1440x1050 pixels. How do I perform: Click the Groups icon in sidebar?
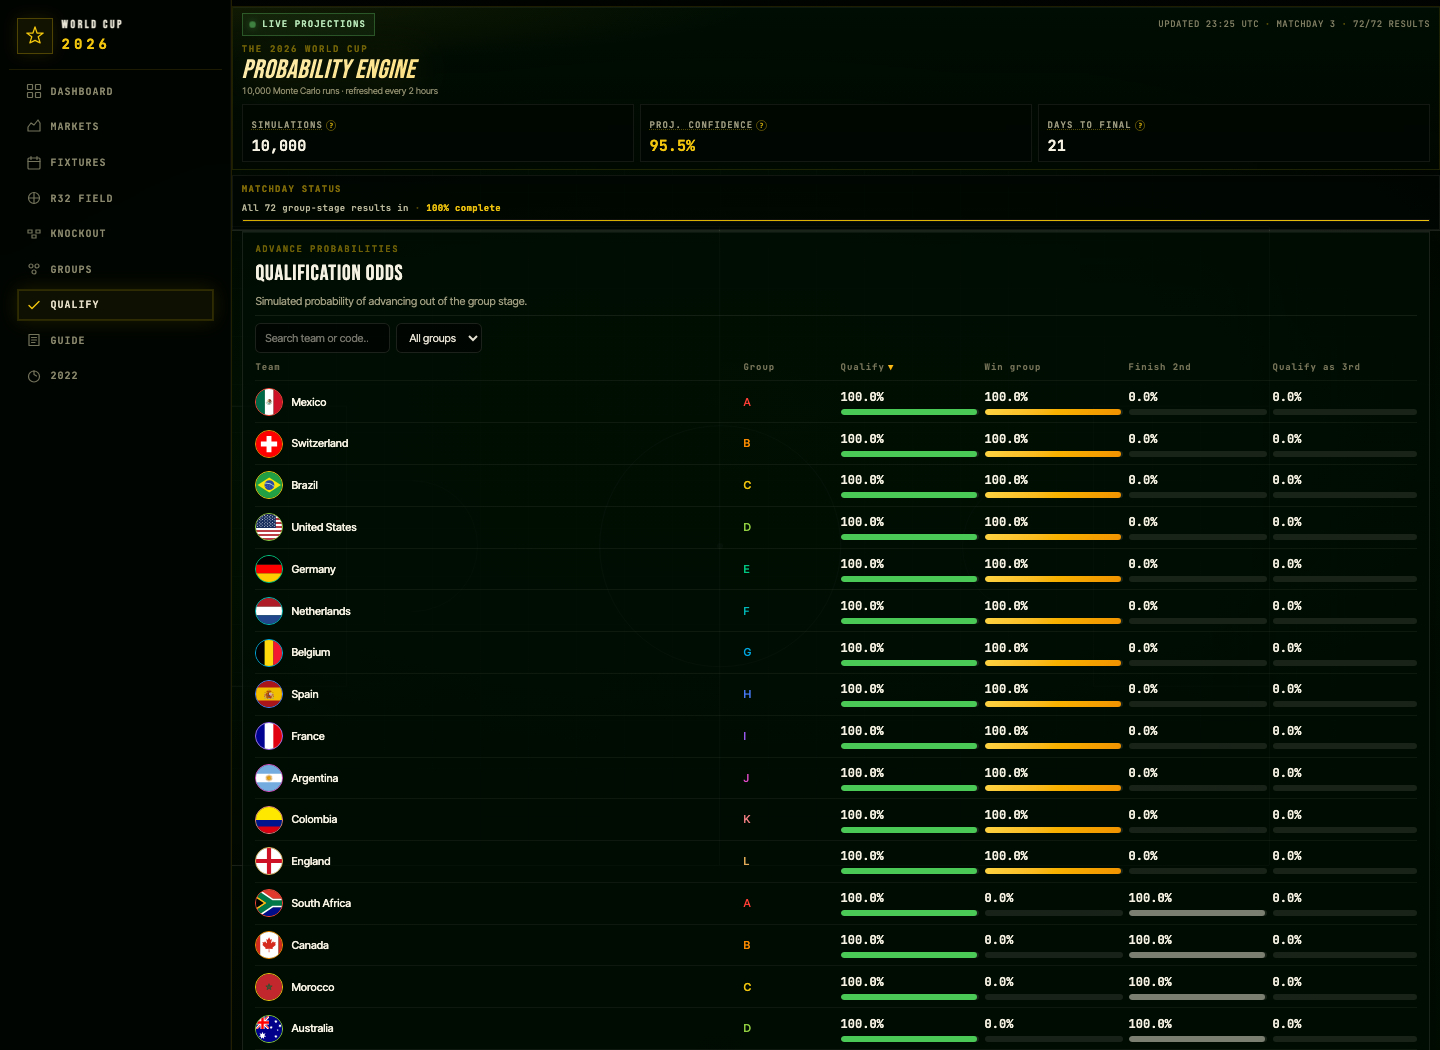point(34,269)
